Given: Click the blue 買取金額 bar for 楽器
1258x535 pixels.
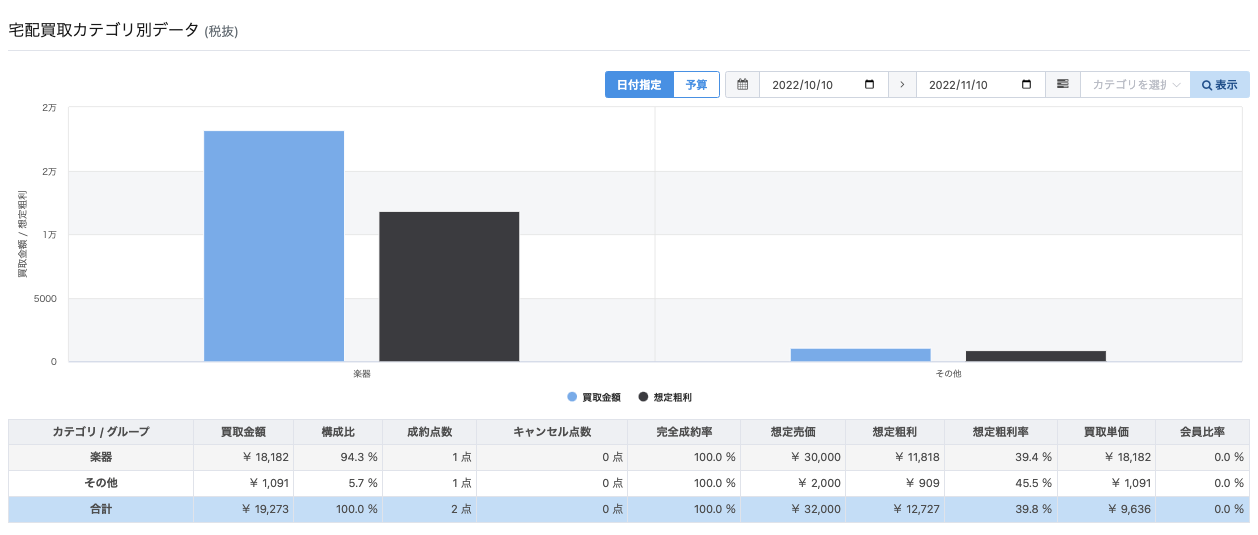Looking at the screenshot, I should pos(274,246).
